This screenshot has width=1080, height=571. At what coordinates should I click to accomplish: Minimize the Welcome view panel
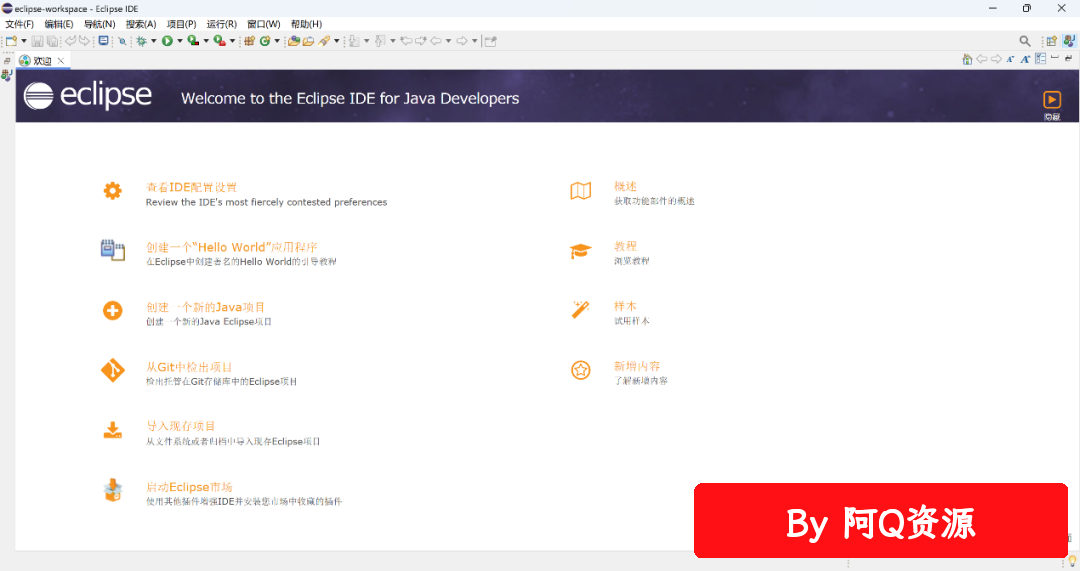pos(1055,59)
